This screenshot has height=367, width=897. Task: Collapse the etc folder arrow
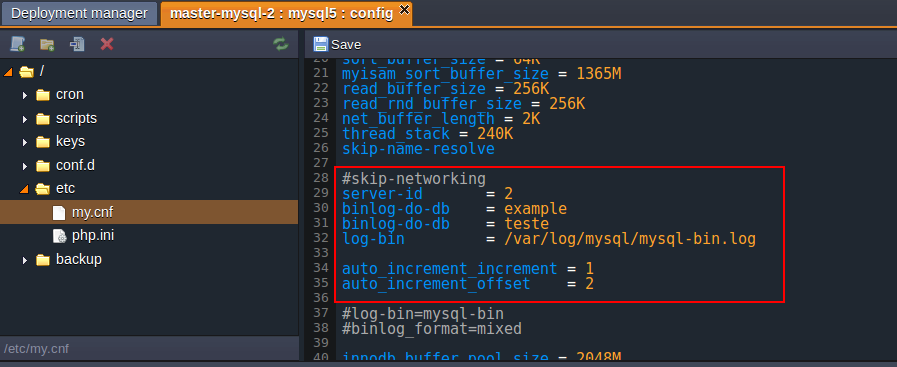(x=23, y=189)
